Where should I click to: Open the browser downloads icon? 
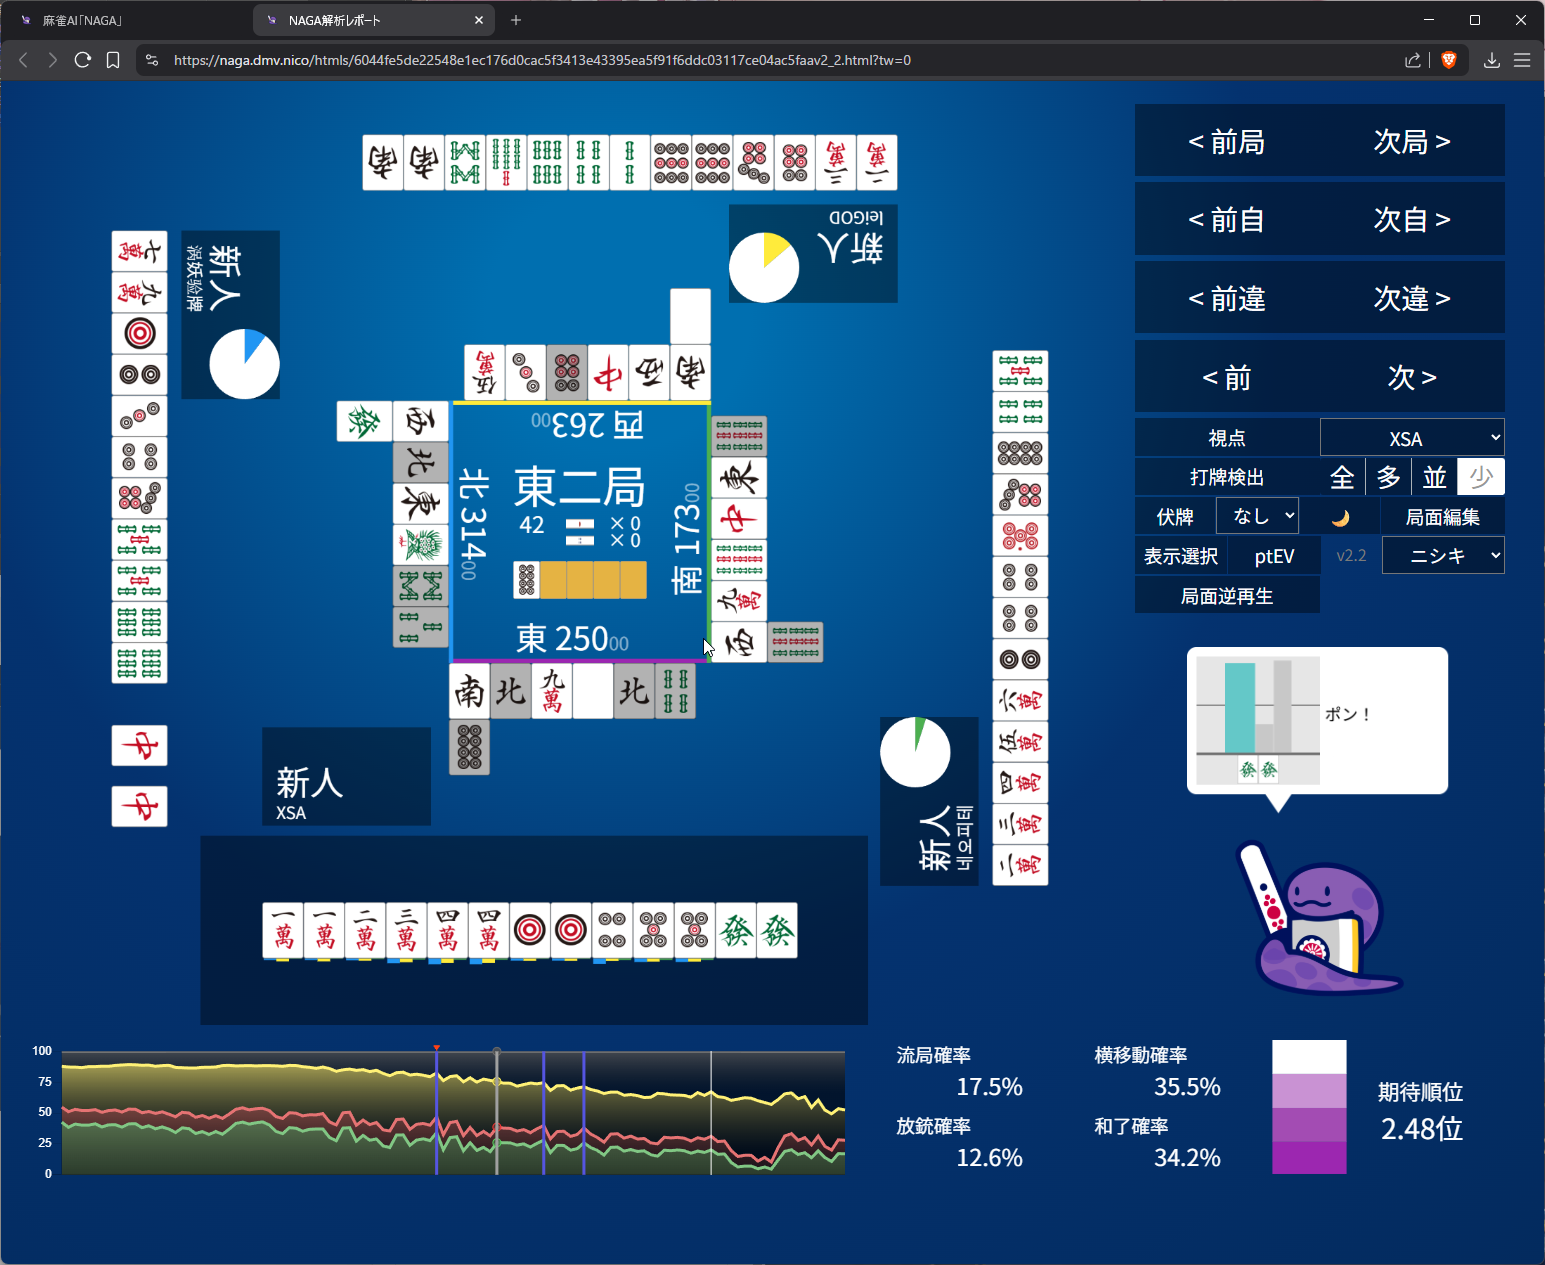pyautogui.click(x=1491, y=60)
